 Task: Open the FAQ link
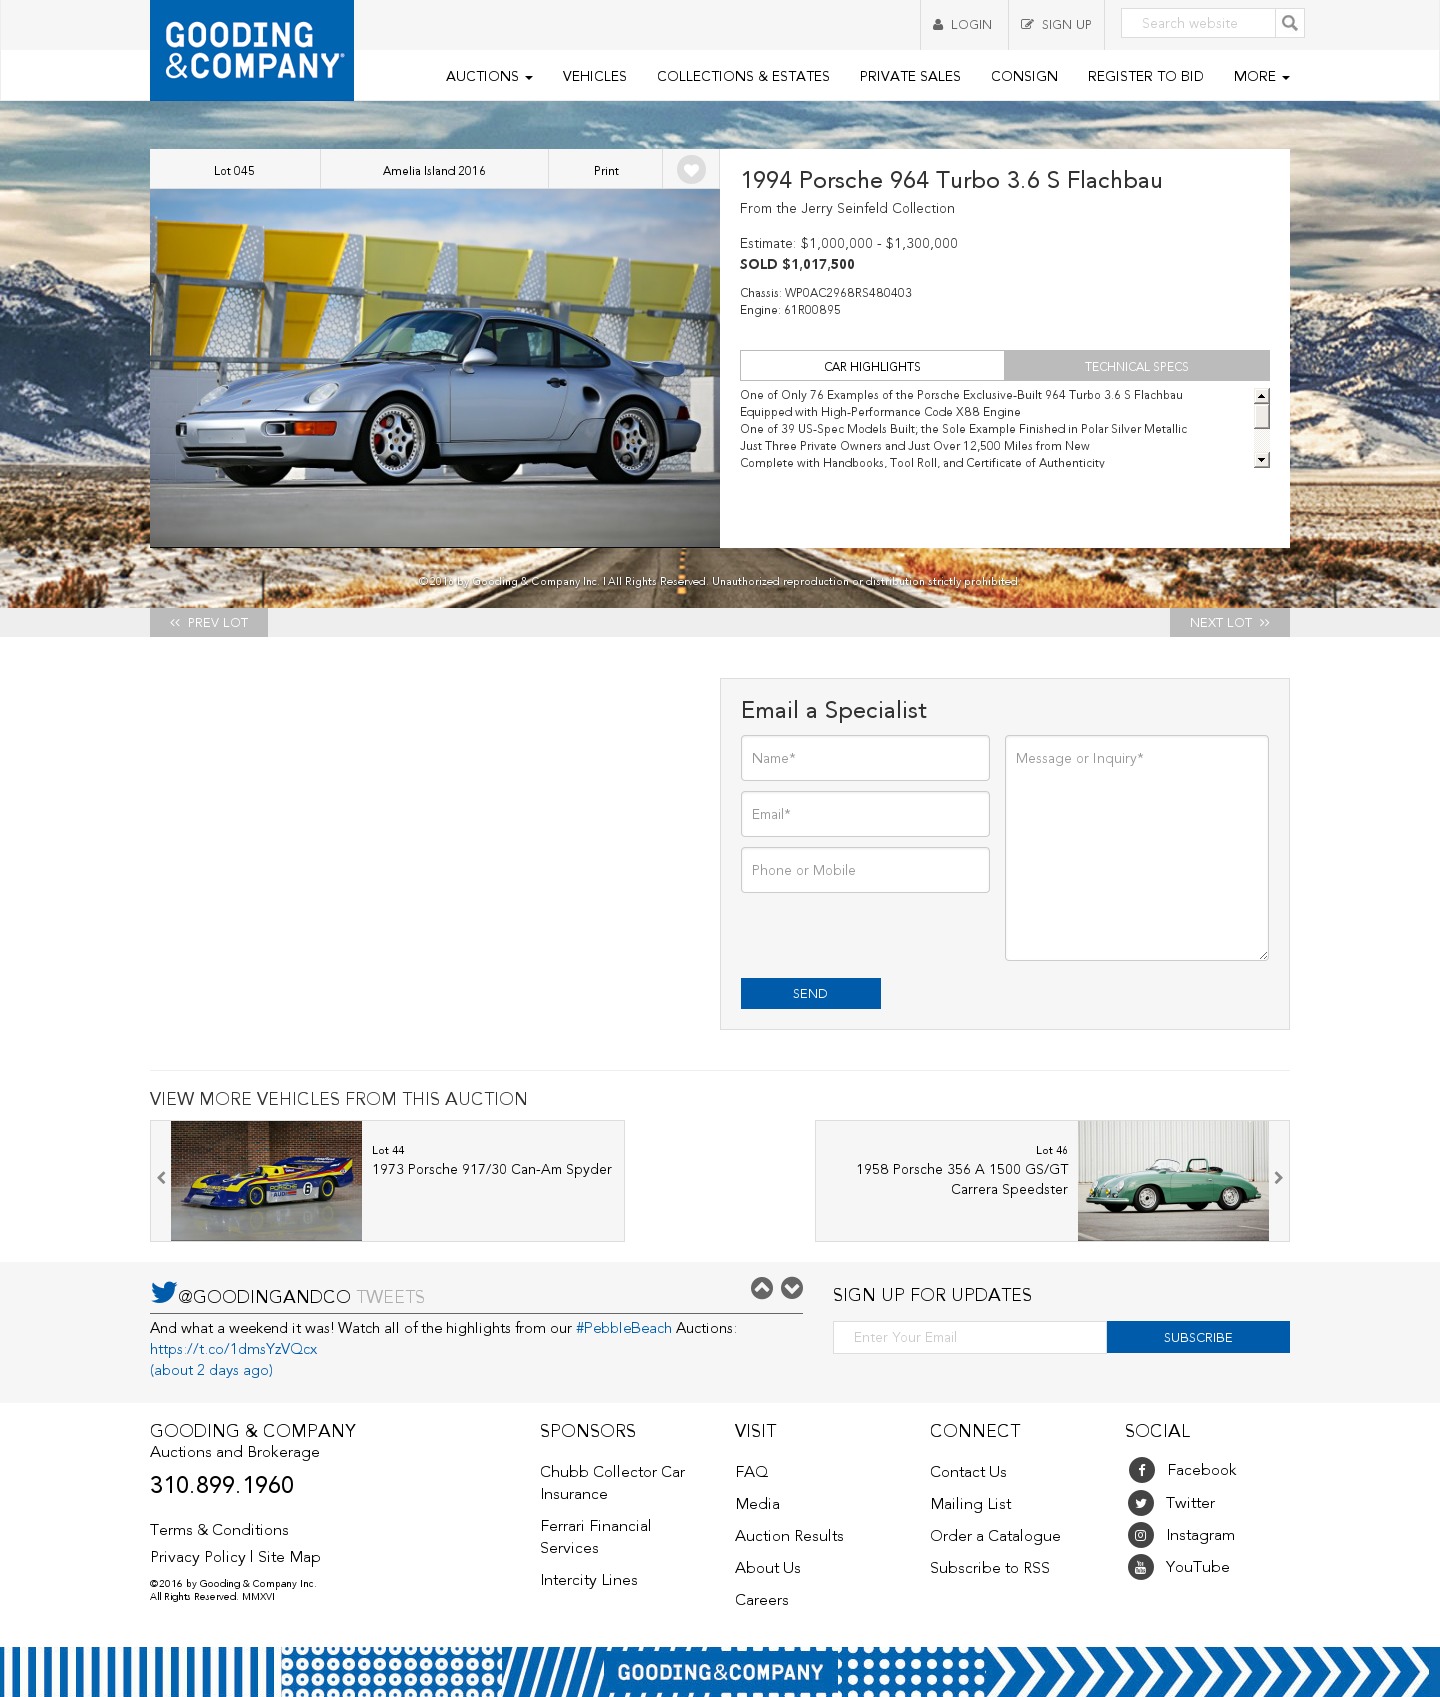[x=752, y=1472]
